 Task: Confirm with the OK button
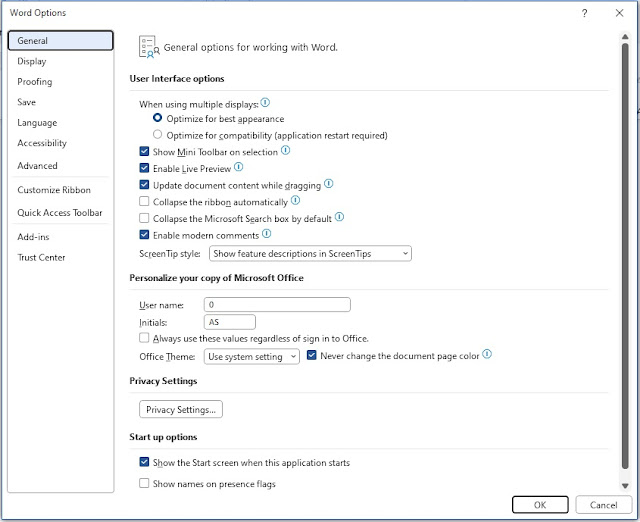click(x=540, y=505)
